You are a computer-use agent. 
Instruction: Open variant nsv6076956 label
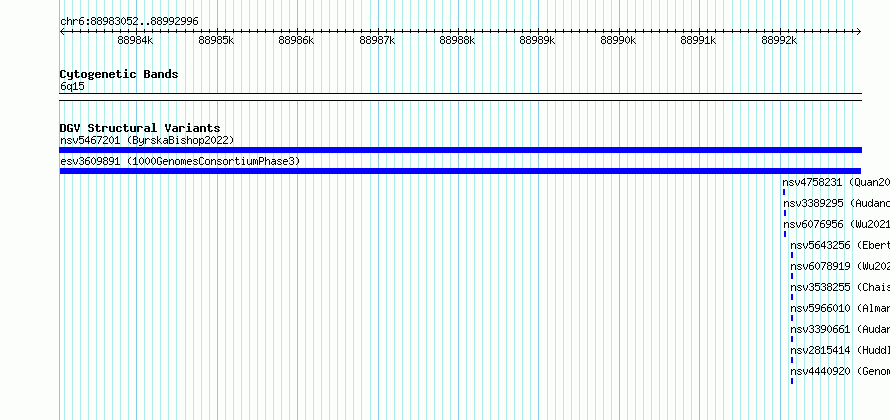(837, 224)
